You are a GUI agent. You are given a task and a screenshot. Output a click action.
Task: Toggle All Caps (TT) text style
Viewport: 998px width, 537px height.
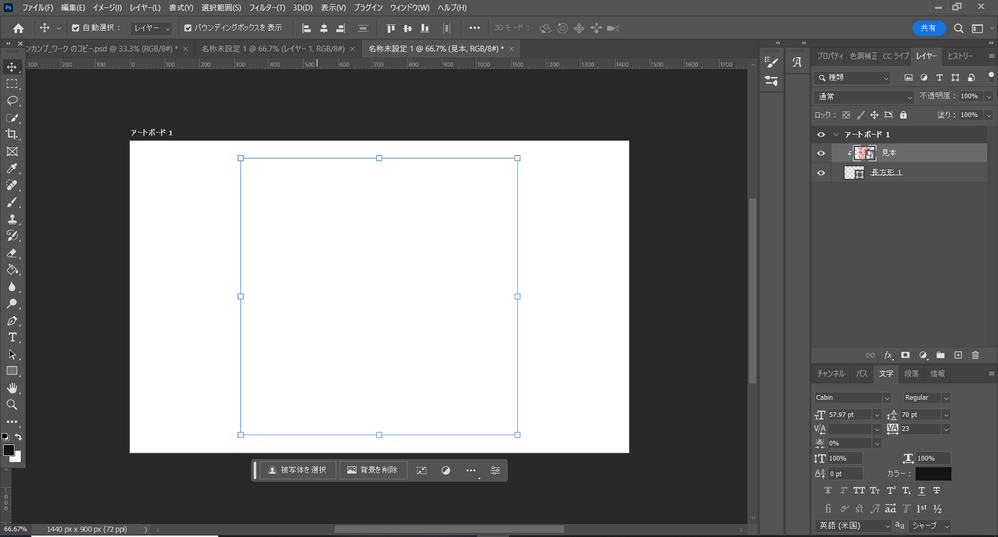[859, 491]
